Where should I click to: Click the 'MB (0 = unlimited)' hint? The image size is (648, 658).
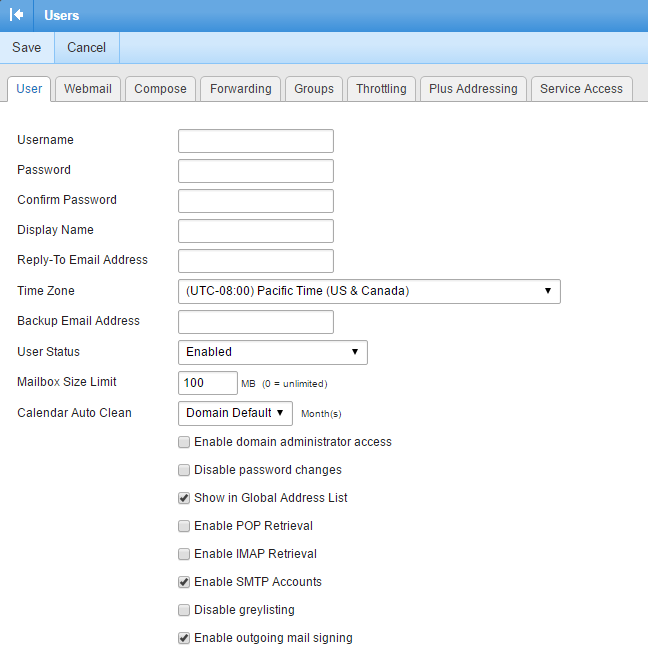pyautogui.click(x=284, y=384)
